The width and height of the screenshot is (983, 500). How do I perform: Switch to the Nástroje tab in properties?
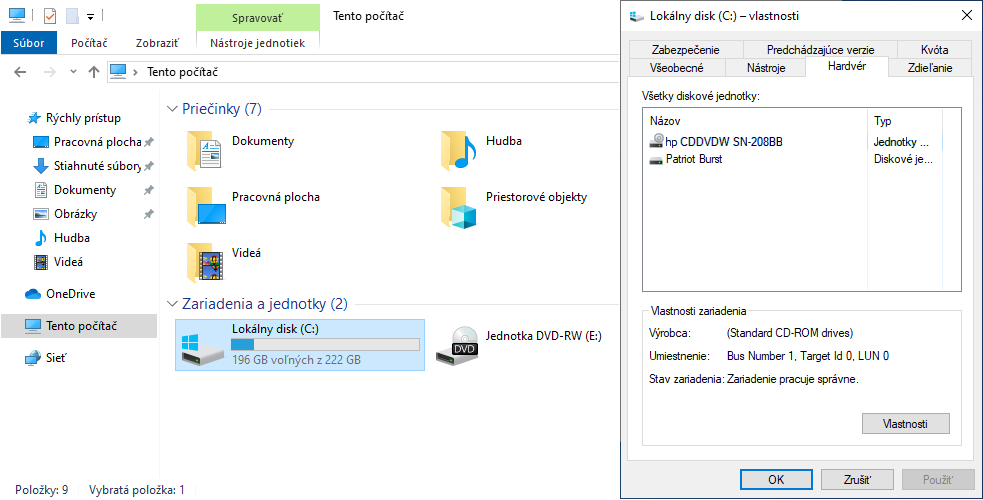coord(765,68)
